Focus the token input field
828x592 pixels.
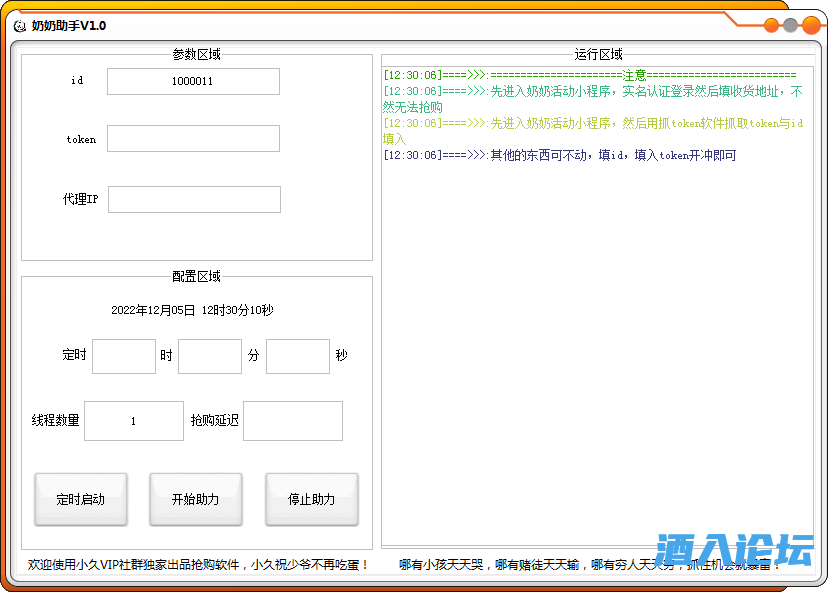pyautogui.click(x=193, y=139)
